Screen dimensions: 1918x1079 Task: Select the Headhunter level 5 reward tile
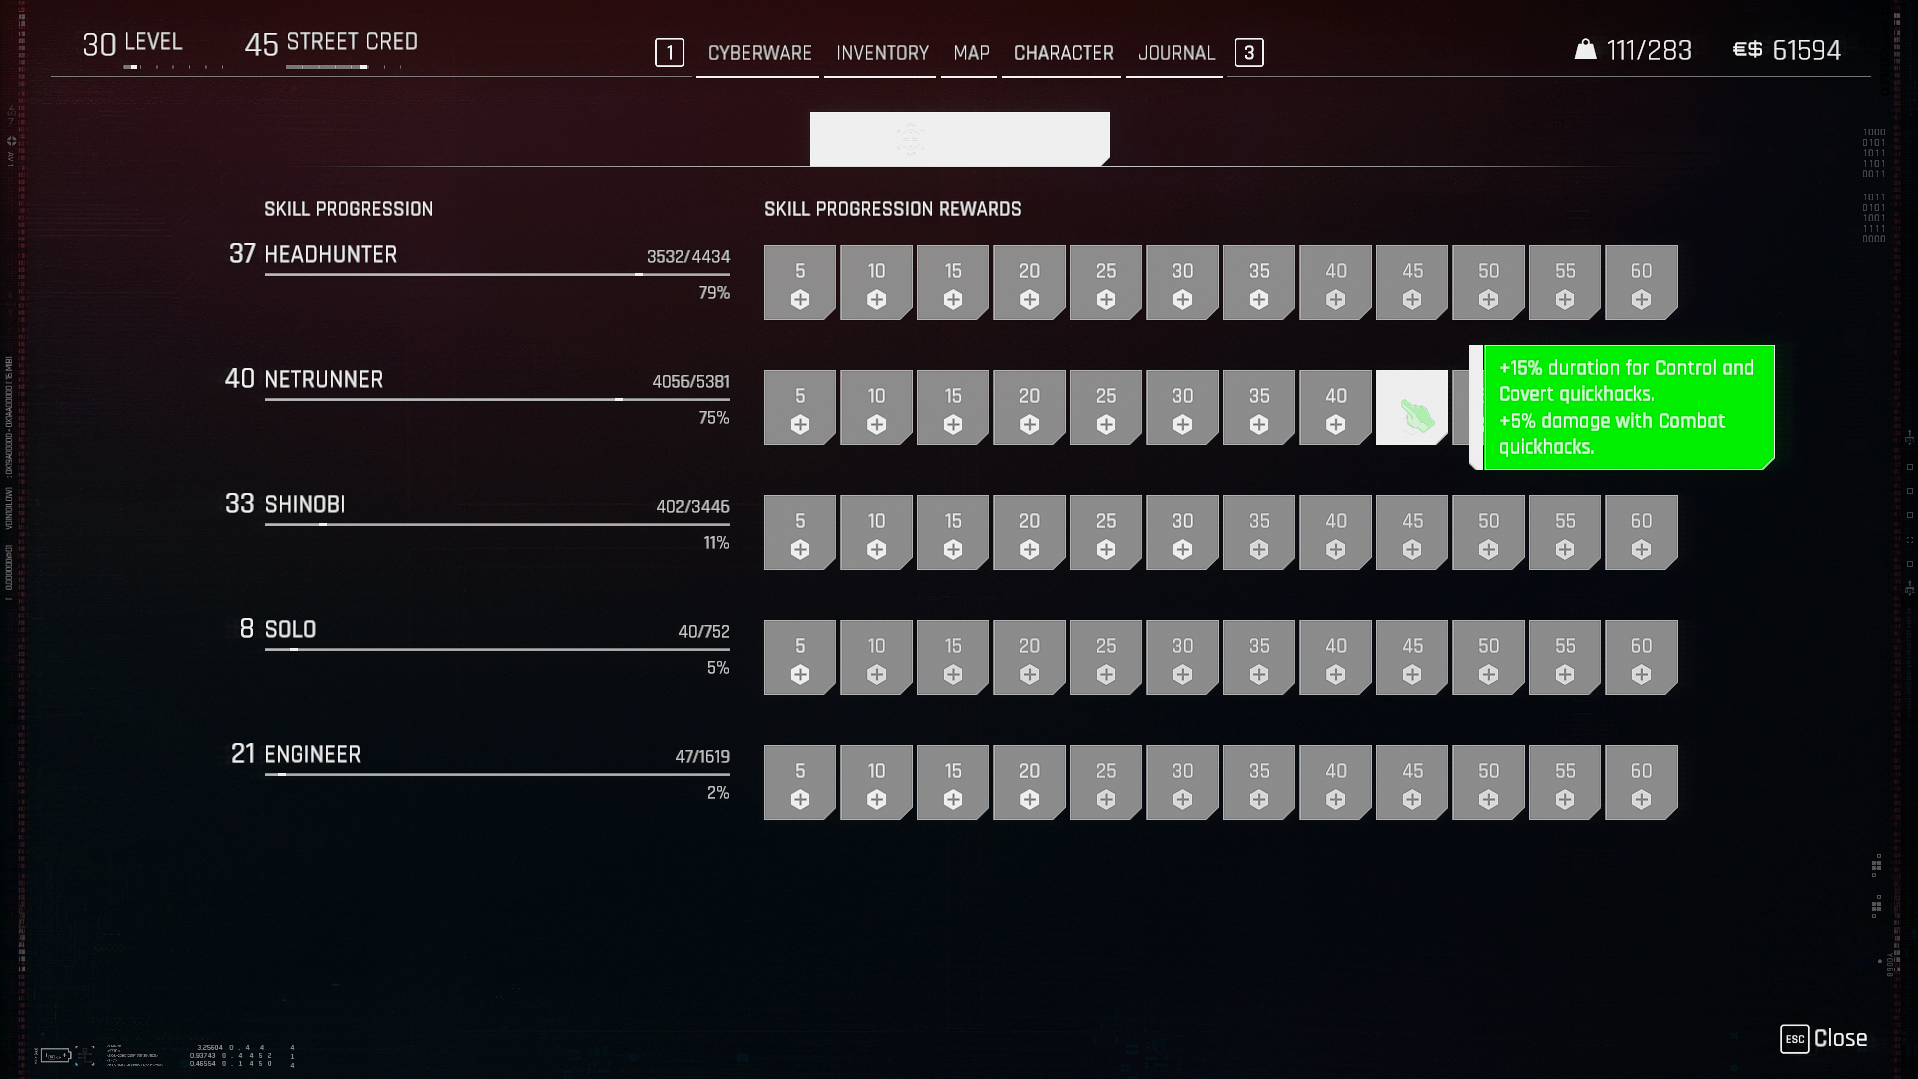pyautogui.click(x=799, y=283)
